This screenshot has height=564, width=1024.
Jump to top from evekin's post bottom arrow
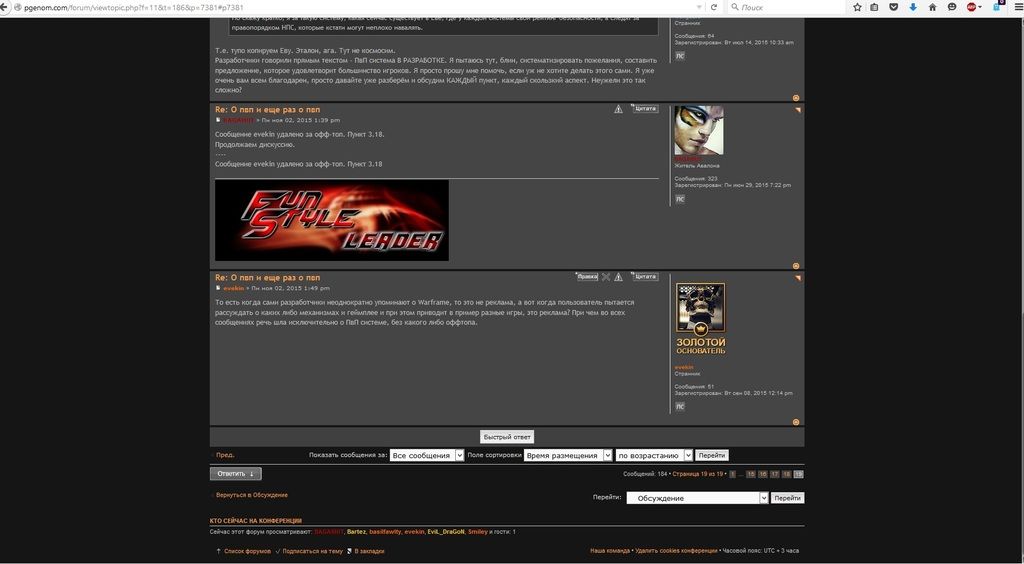795,422
